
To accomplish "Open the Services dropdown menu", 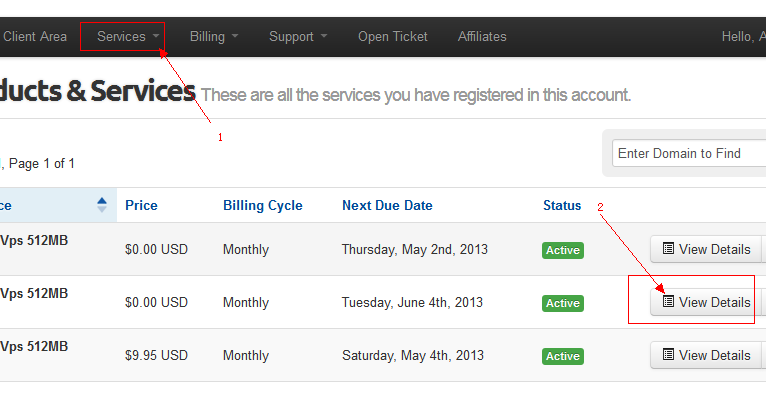I will [x=128, y=36].
